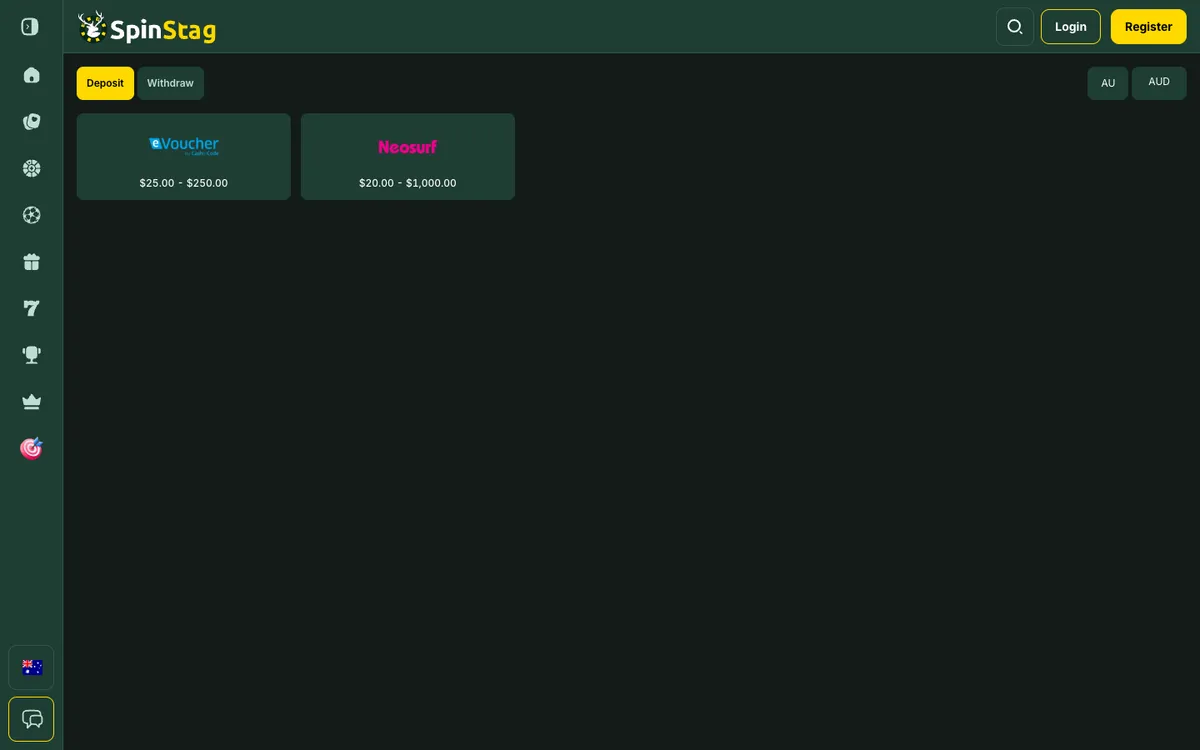The image size is (1200, 750).
Task: Expand the sidebar with the panel toggle icon
Action: click(30, 27)
